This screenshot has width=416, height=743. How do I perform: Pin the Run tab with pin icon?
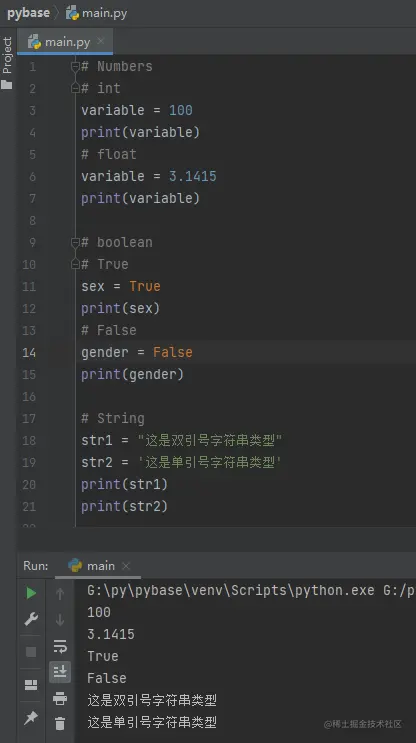click(x=31, y=718)
